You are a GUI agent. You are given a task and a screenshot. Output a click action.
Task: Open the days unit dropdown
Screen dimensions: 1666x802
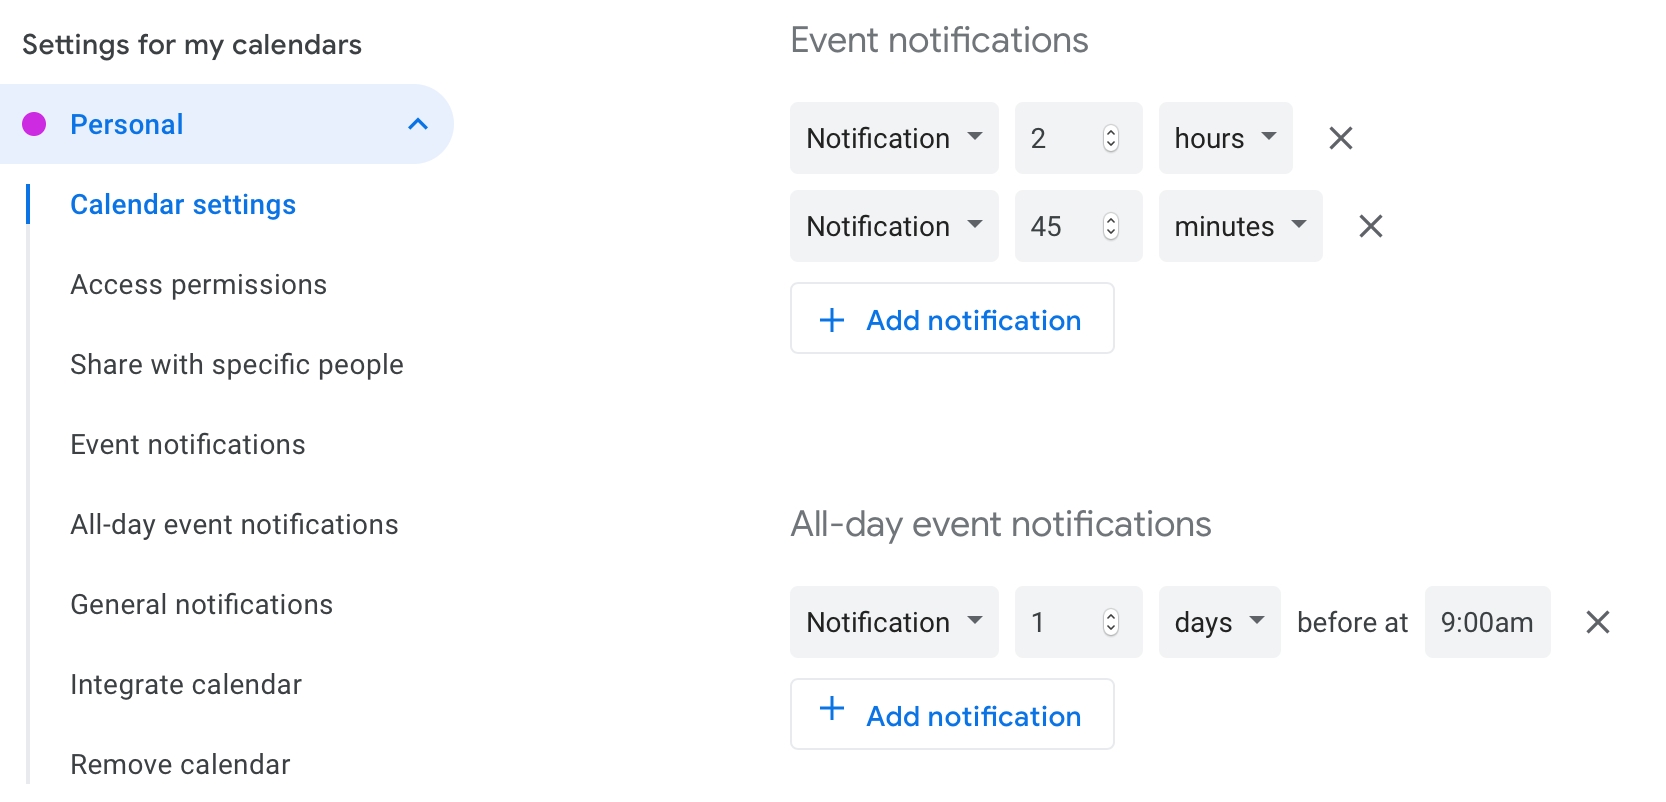(x=1219, y=622)
